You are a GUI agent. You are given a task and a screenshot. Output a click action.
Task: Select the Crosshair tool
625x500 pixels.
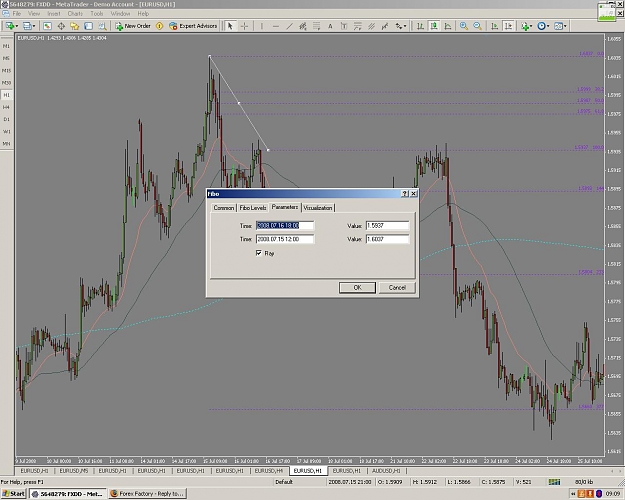(x=244, y=26)
